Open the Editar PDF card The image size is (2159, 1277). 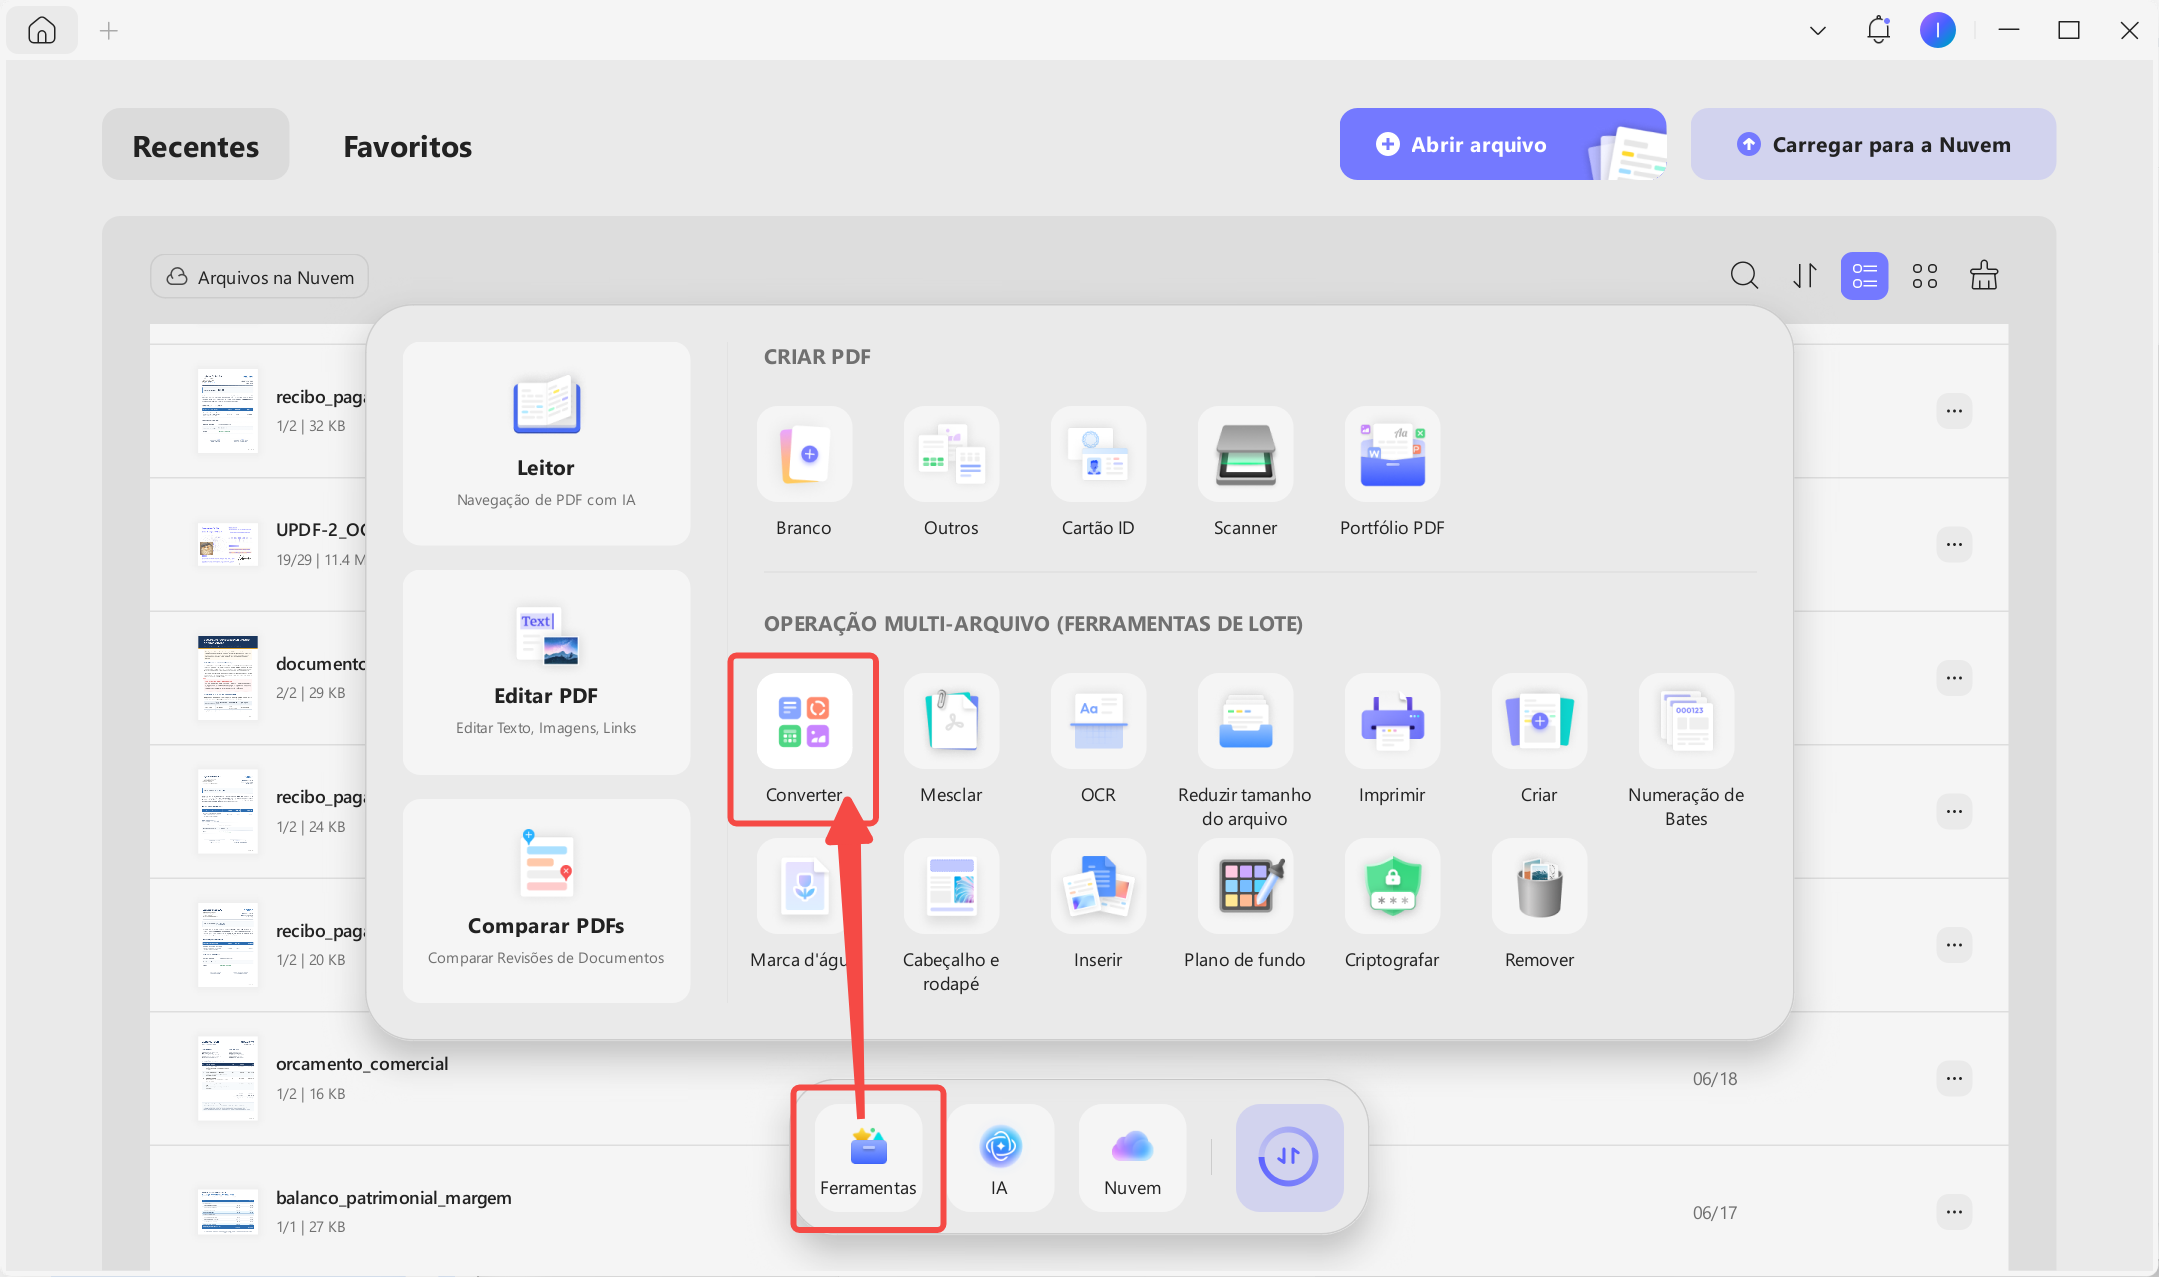[546, 672]
